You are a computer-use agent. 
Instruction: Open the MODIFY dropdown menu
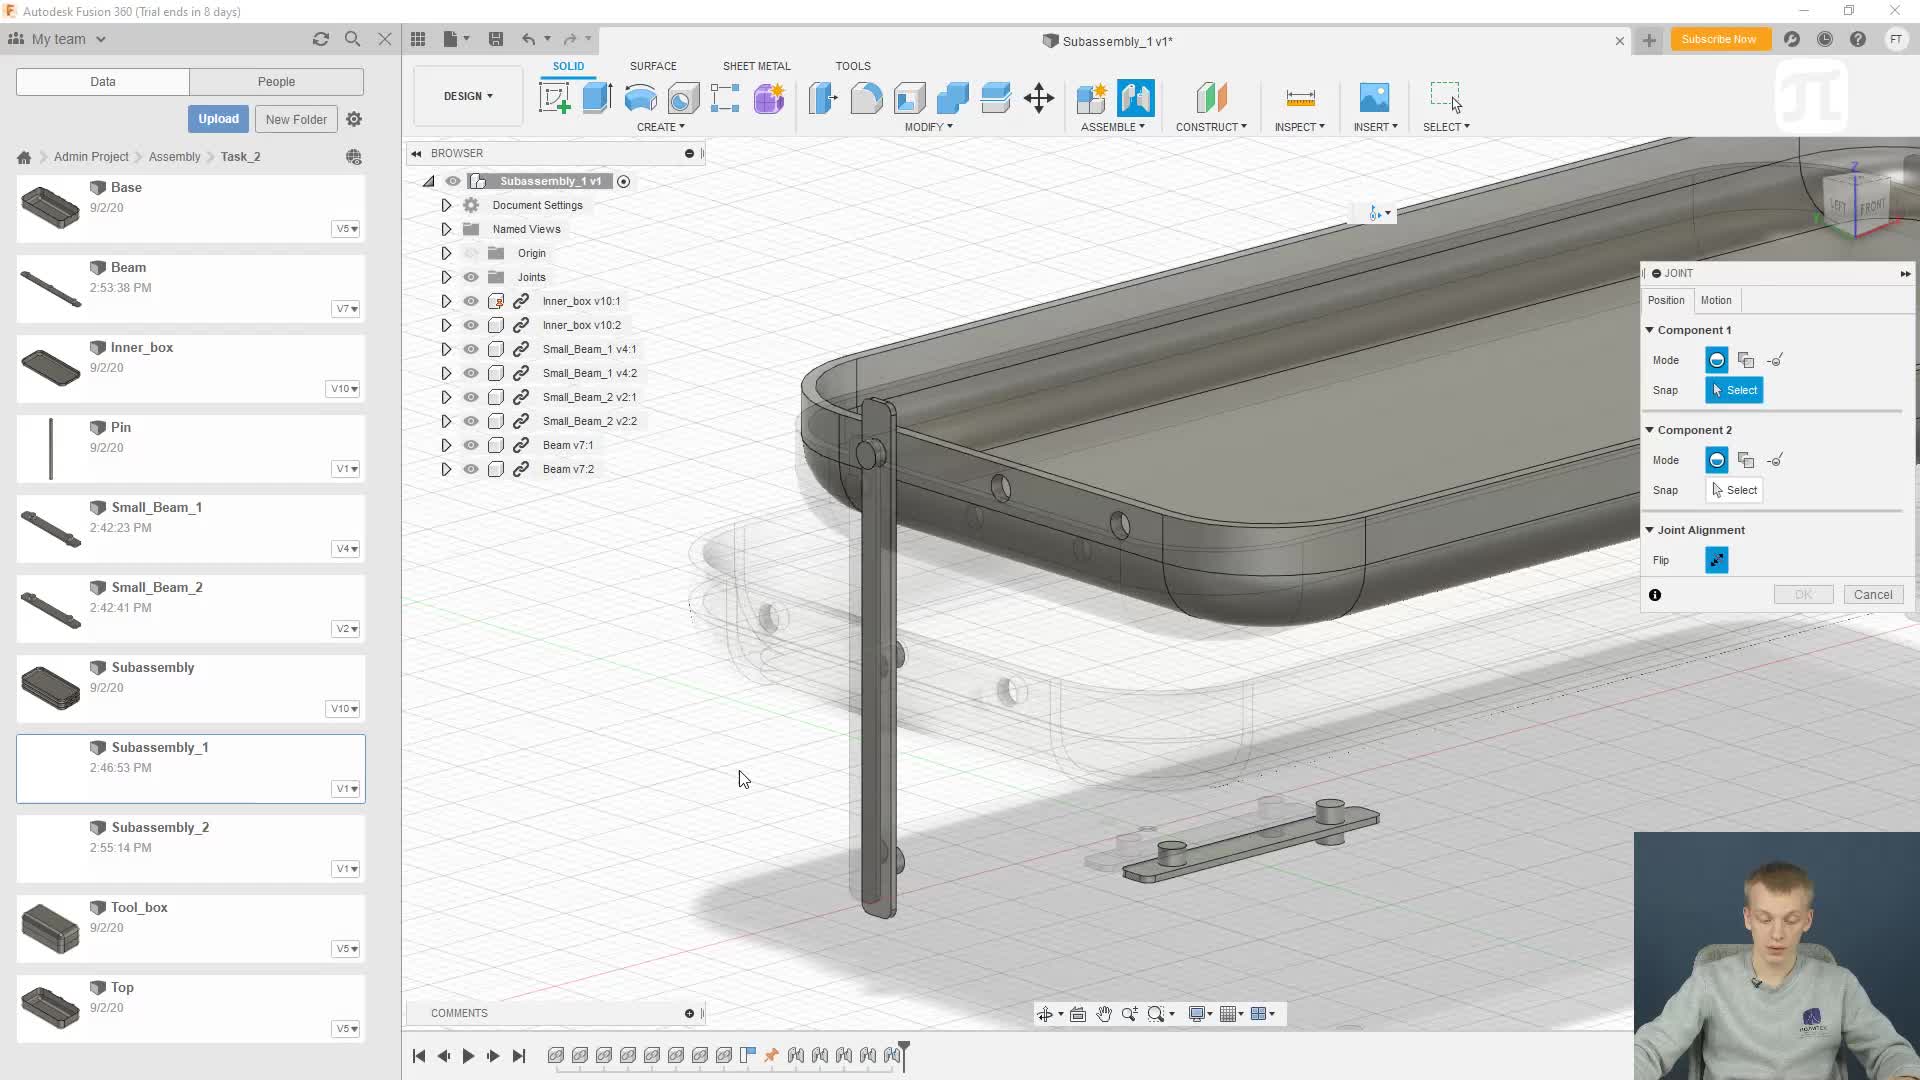[928, 127]
